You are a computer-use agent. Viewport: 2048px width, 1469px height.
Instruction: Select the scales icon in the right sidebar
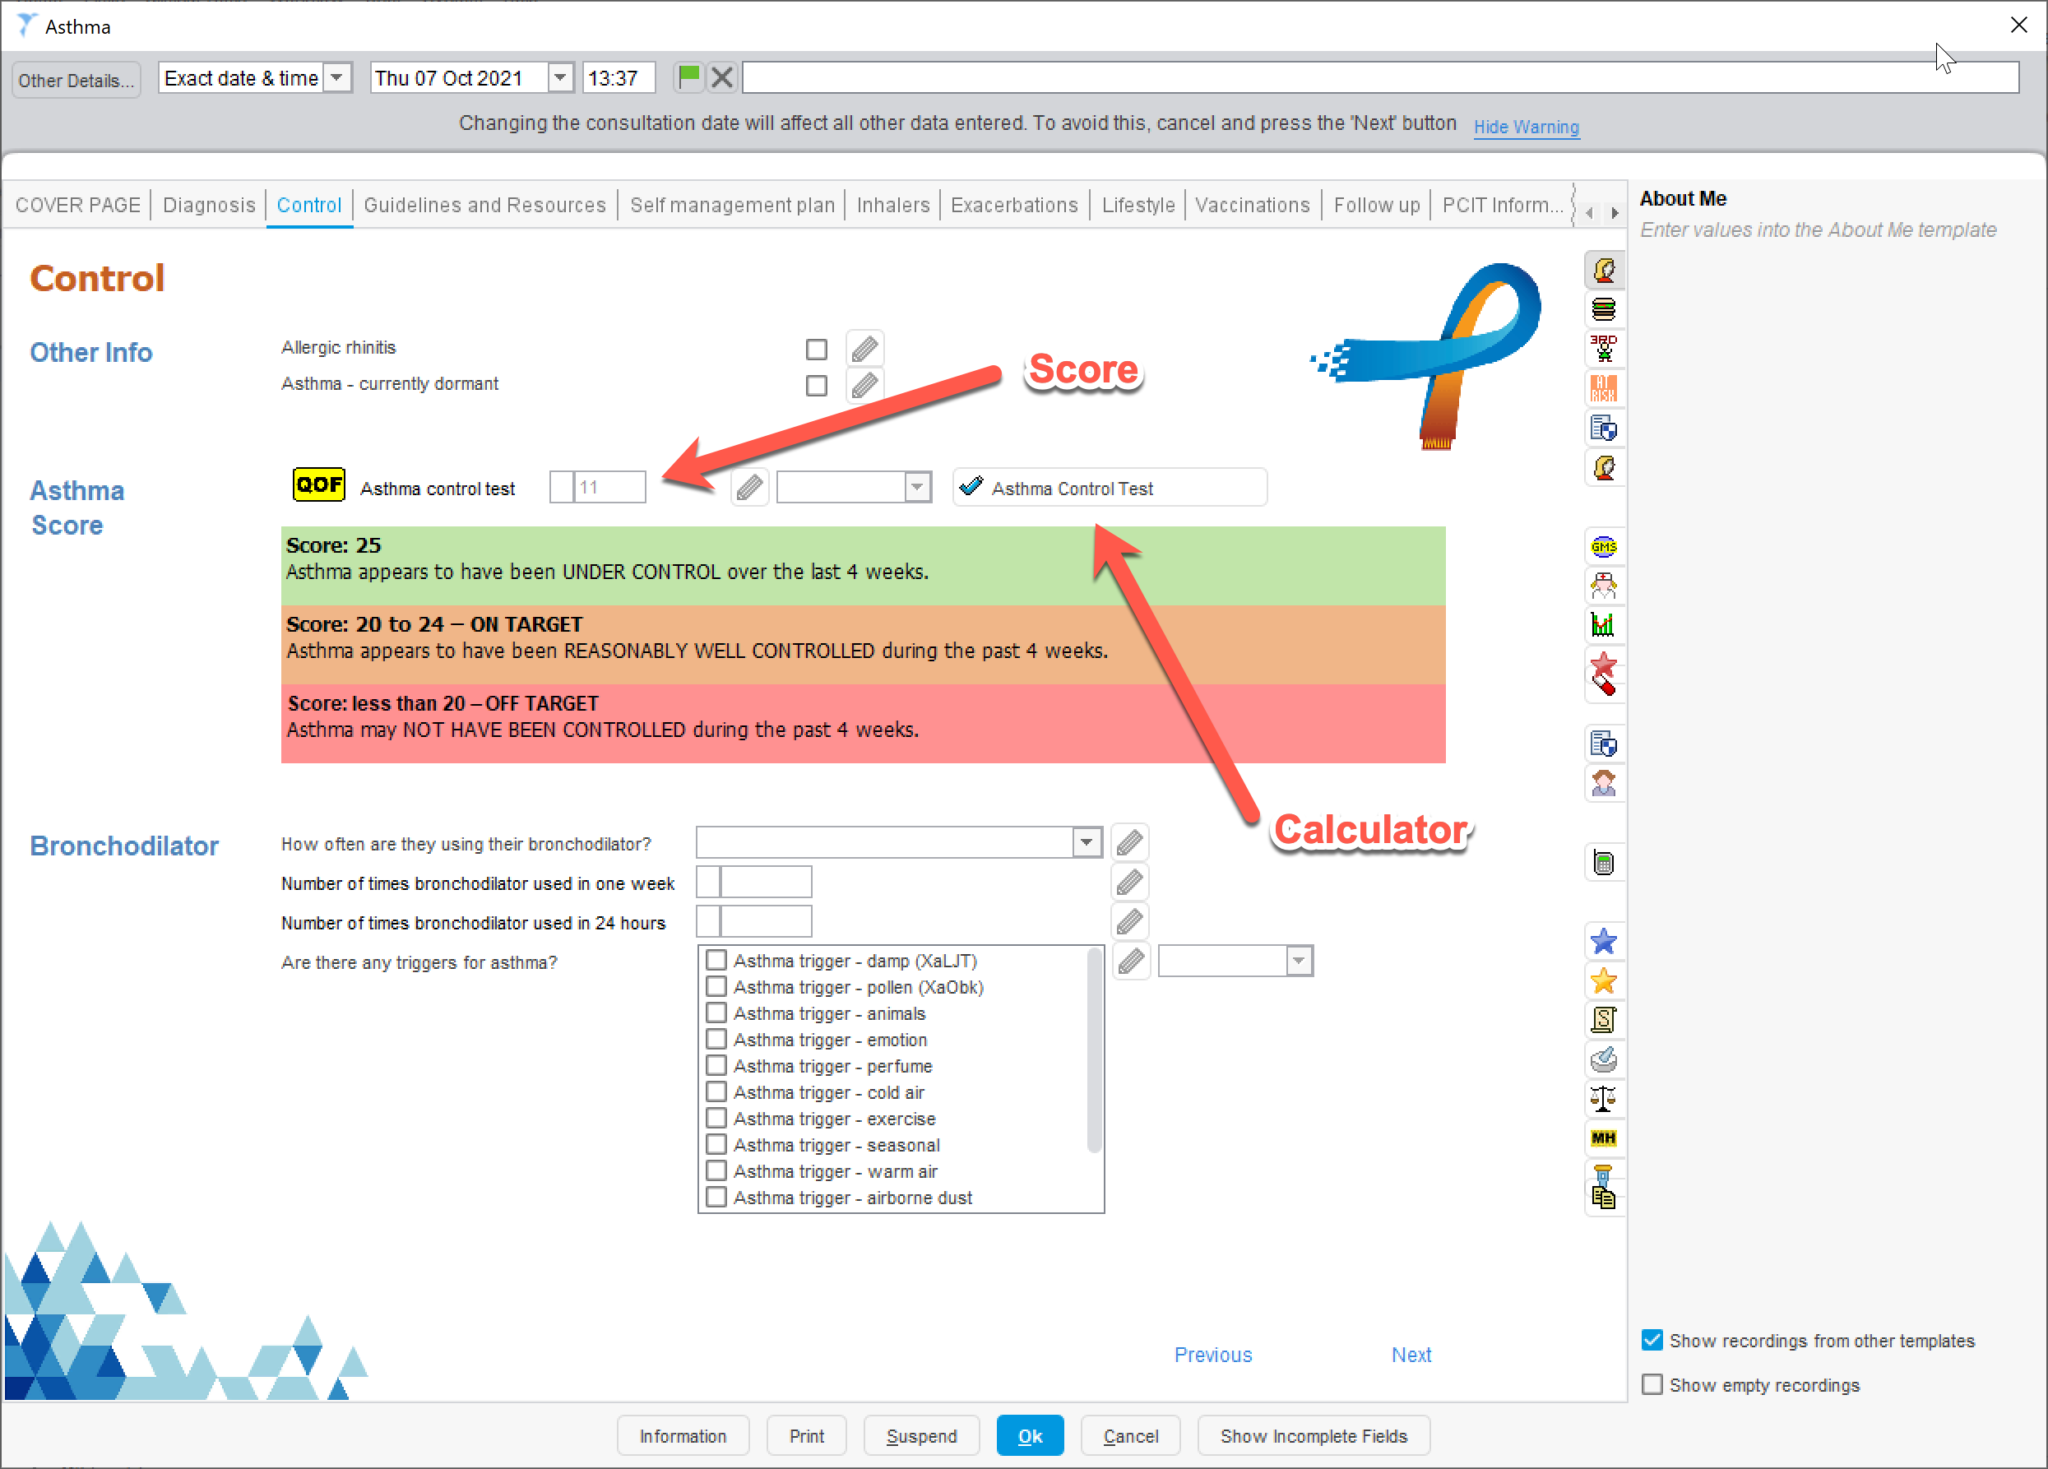(1604, 1098)
